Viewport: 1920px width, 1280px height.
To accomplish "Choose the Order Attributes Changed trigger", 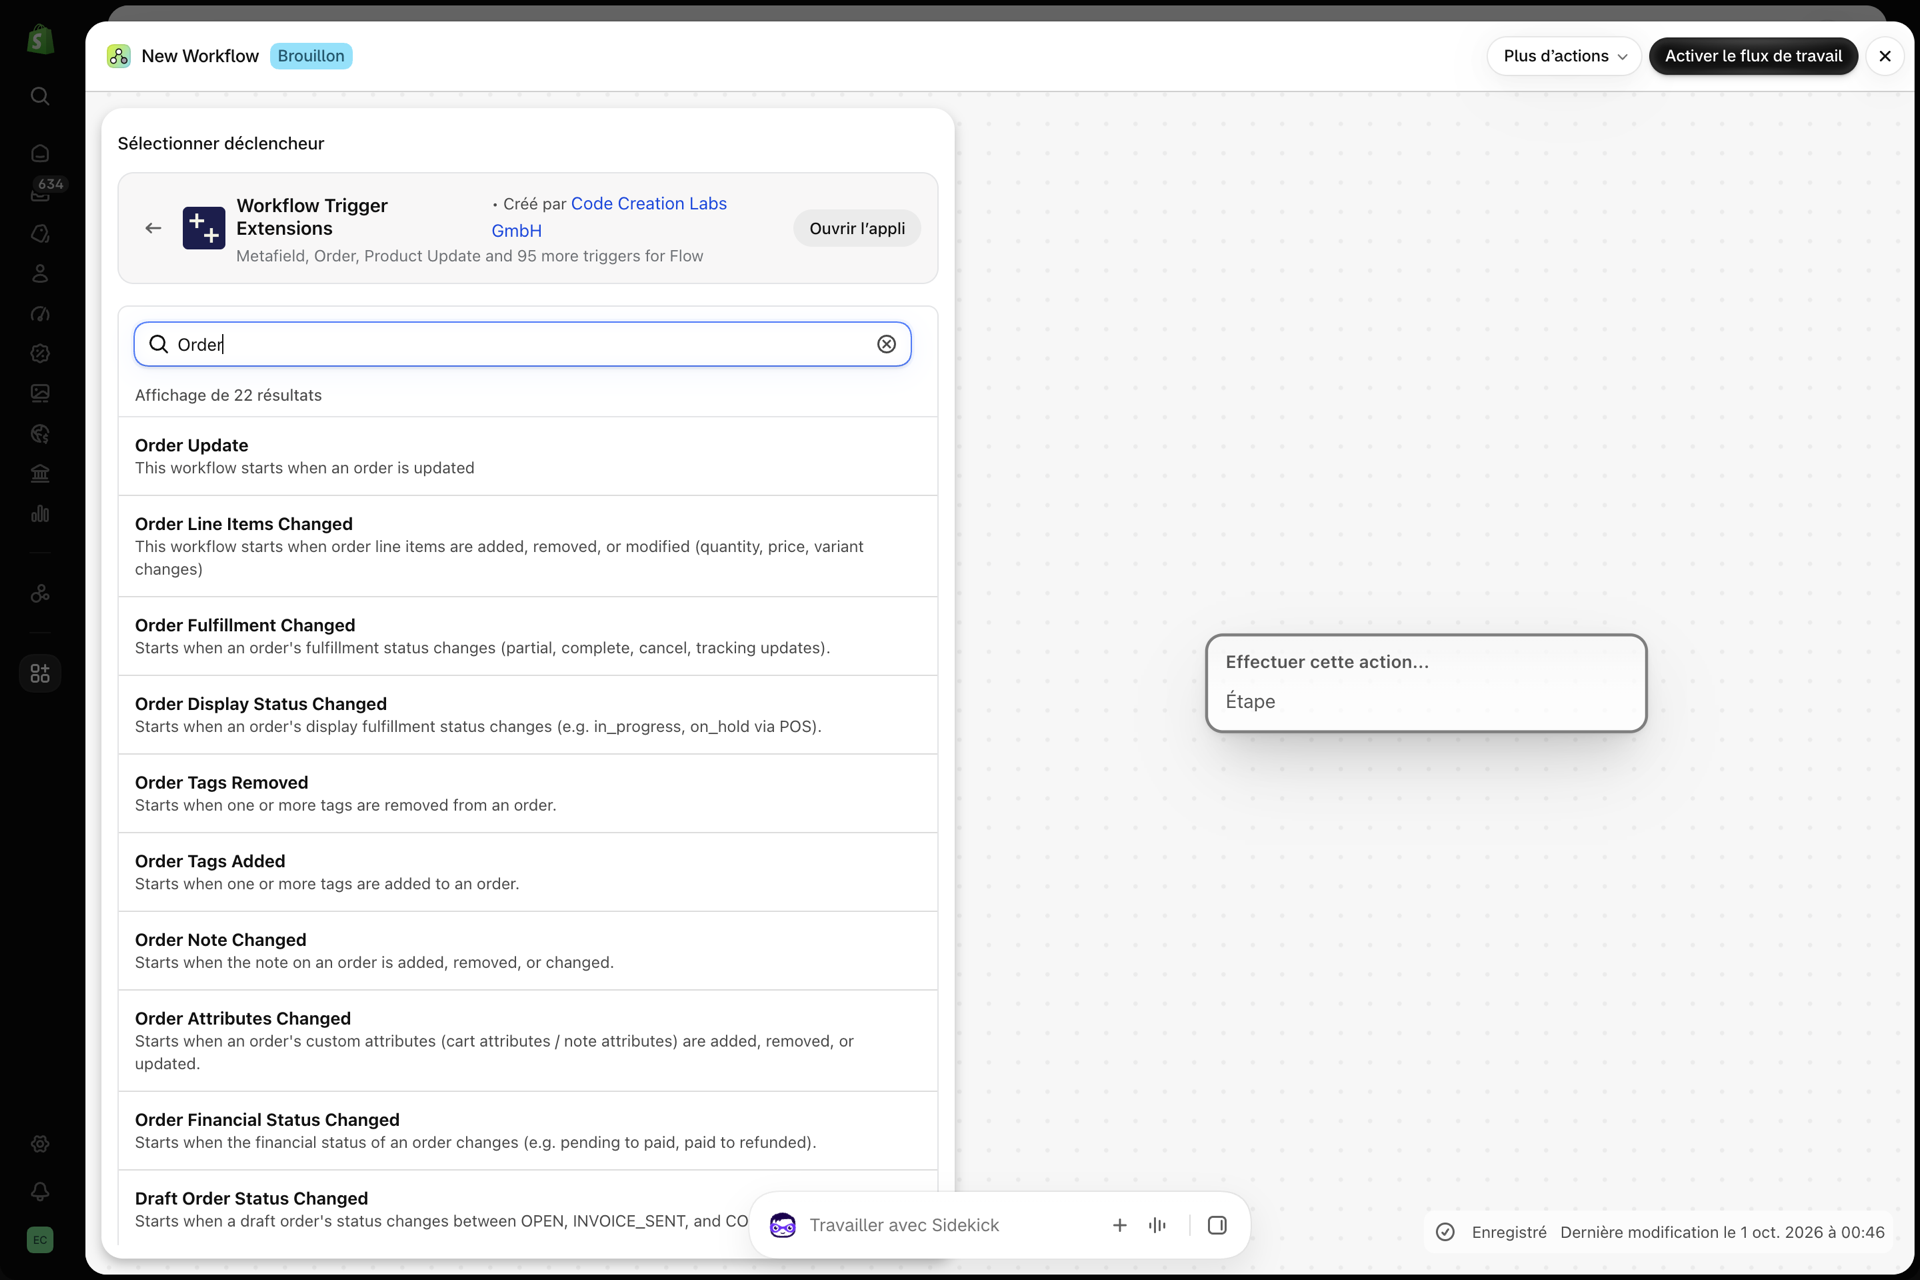I will point(528,1041).
